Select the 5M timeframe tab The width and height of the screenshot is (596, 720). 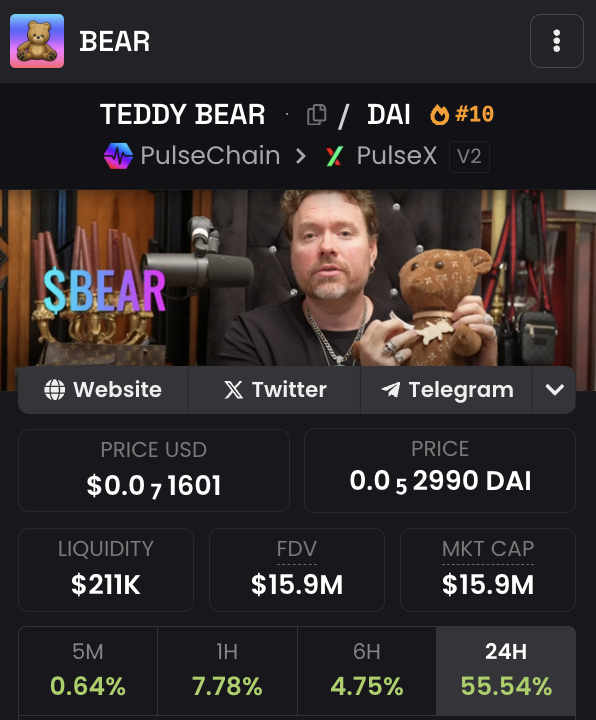click(x=88, y=670)
